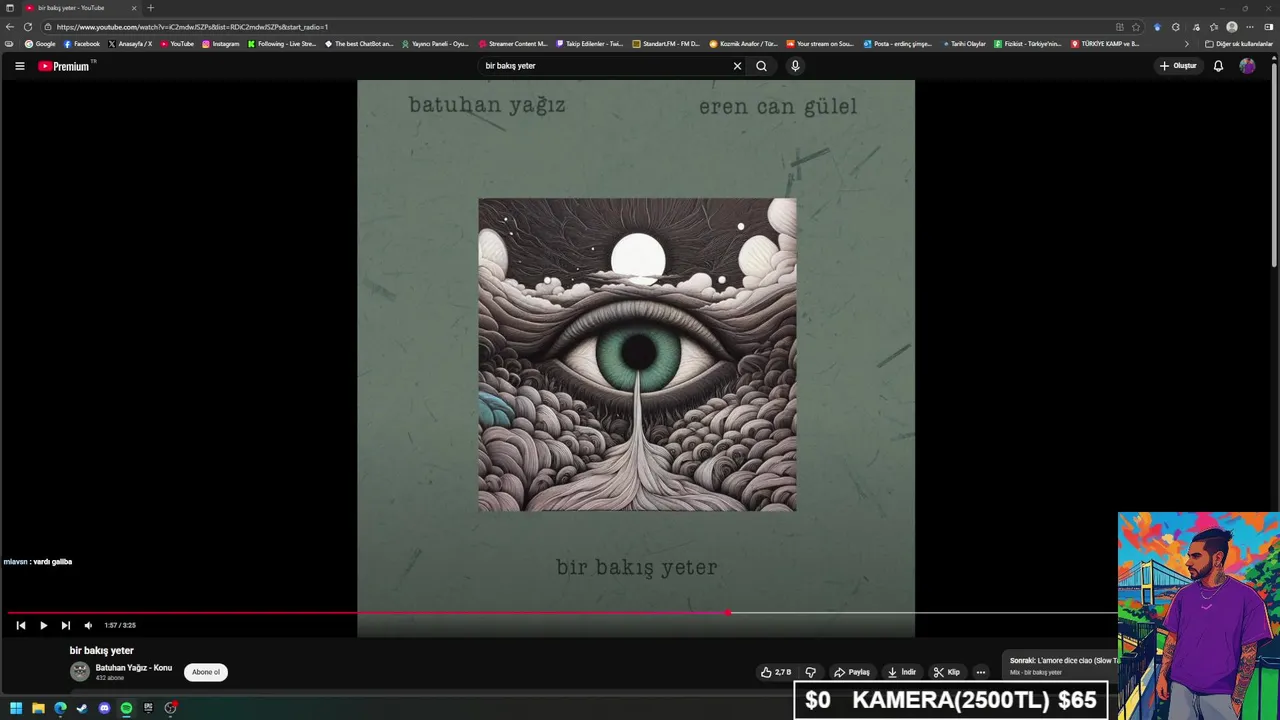Image resolution: width=1280 pixels, height=720 pixels.
Task: Download the video with İndir
Action: point(901,672)
